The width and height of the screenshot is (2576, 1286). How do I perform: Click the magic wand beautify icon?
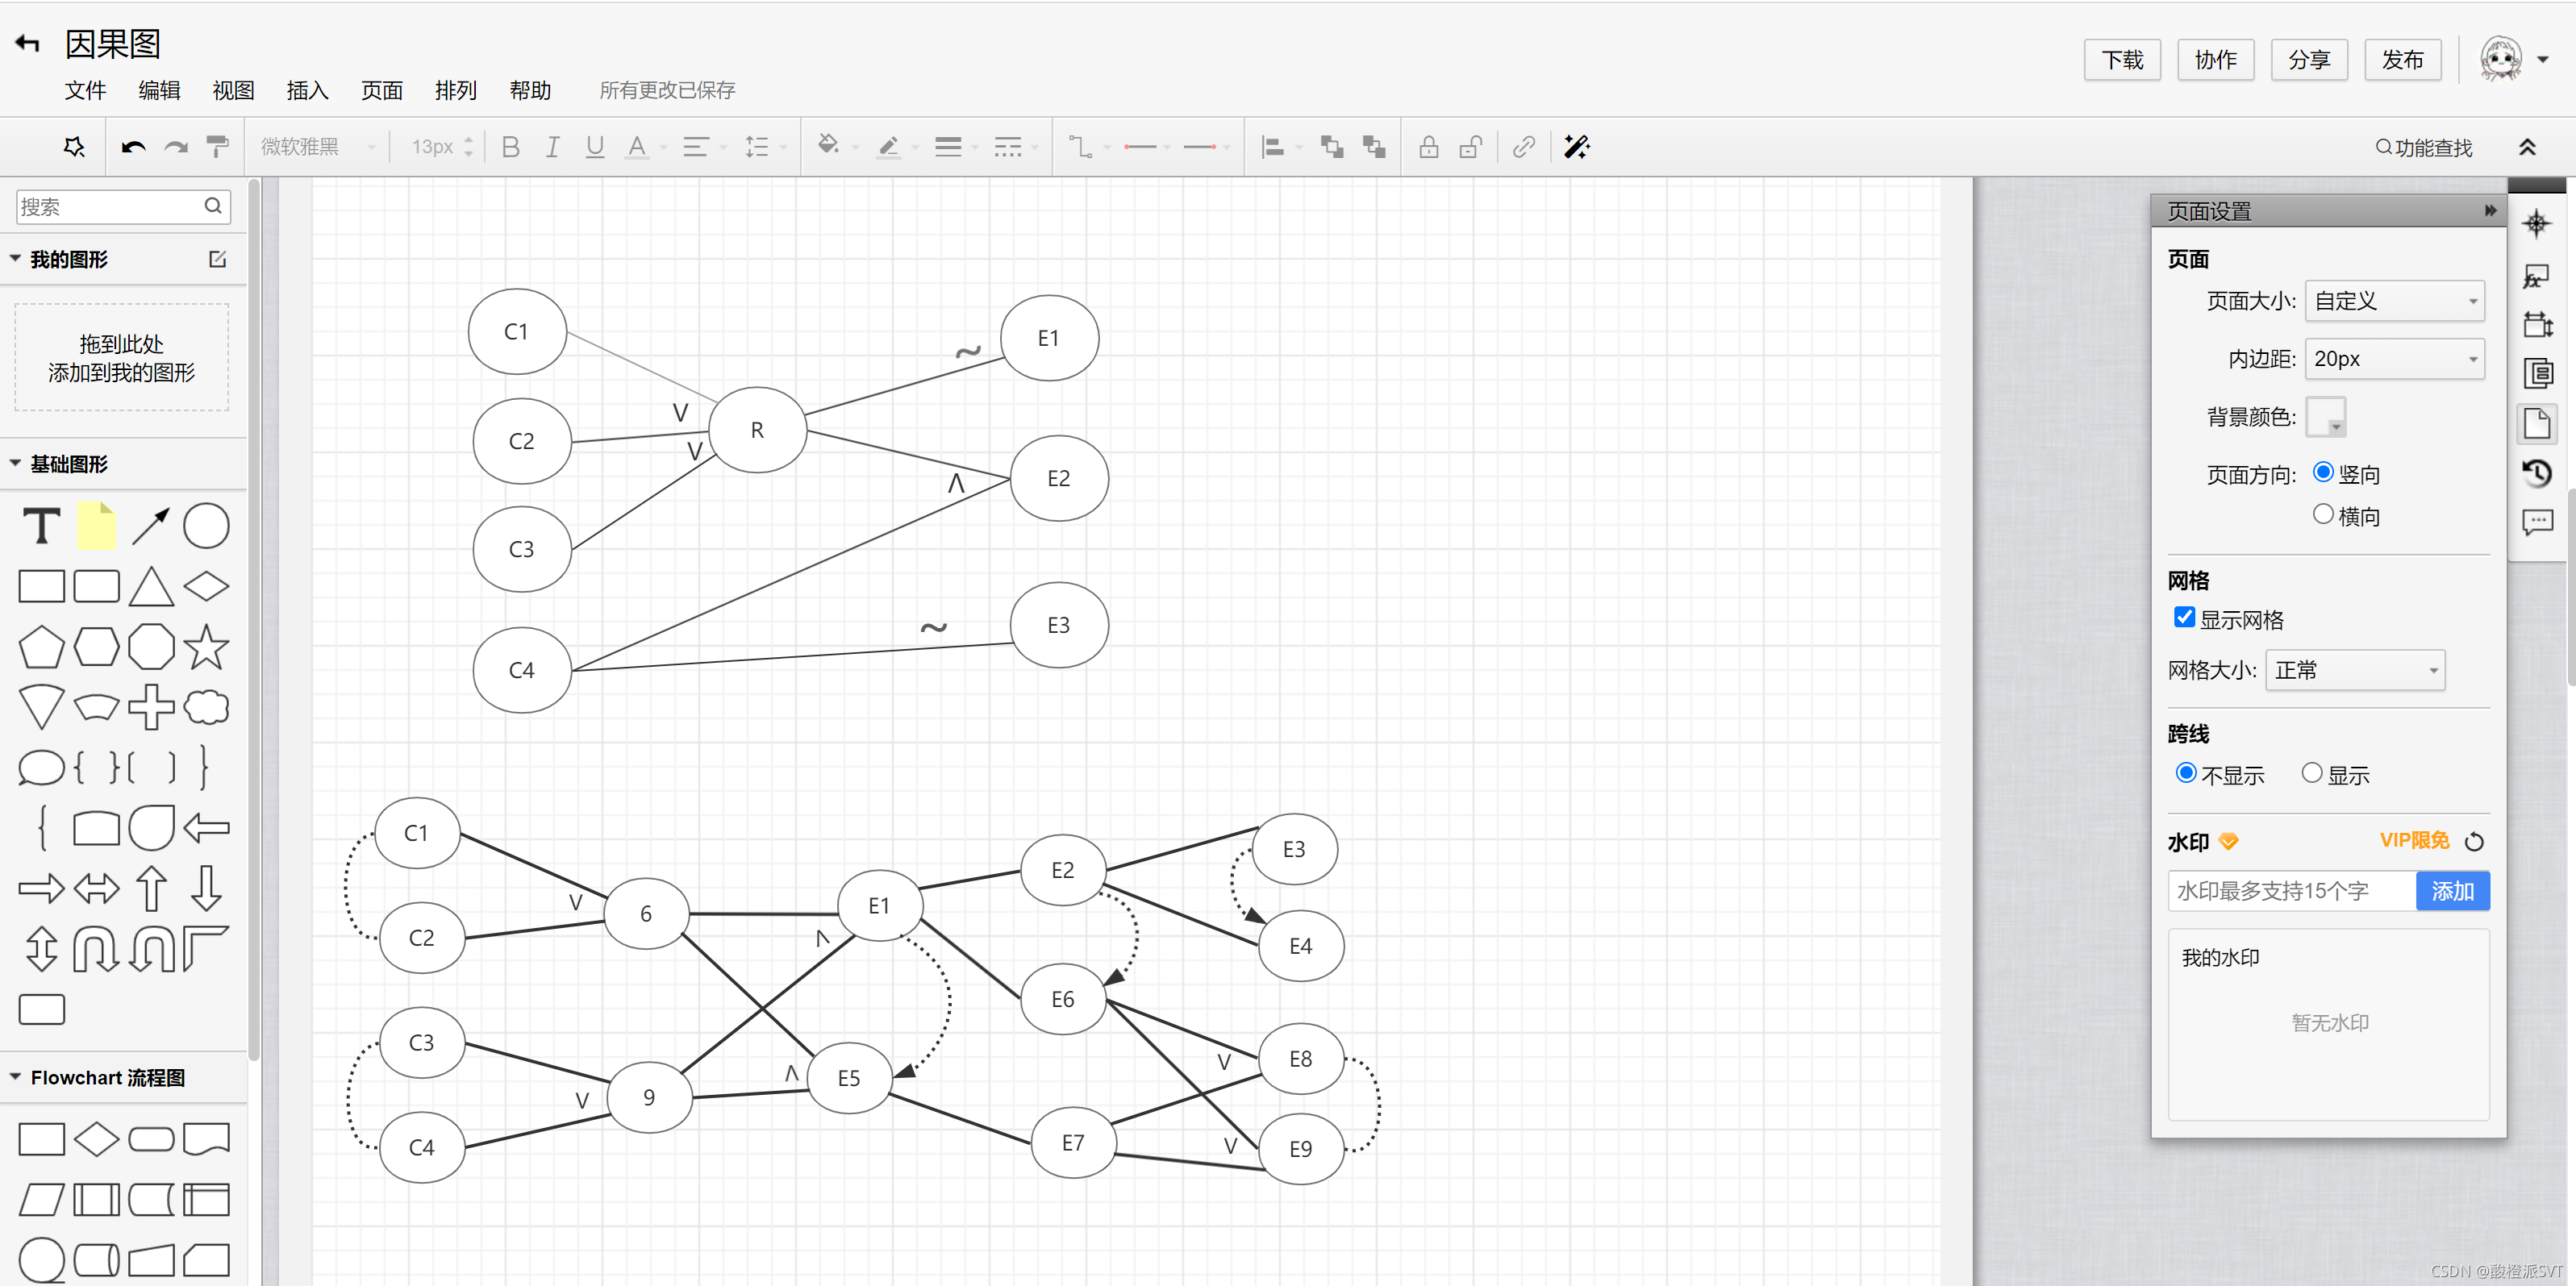(x=1576, y=147)
